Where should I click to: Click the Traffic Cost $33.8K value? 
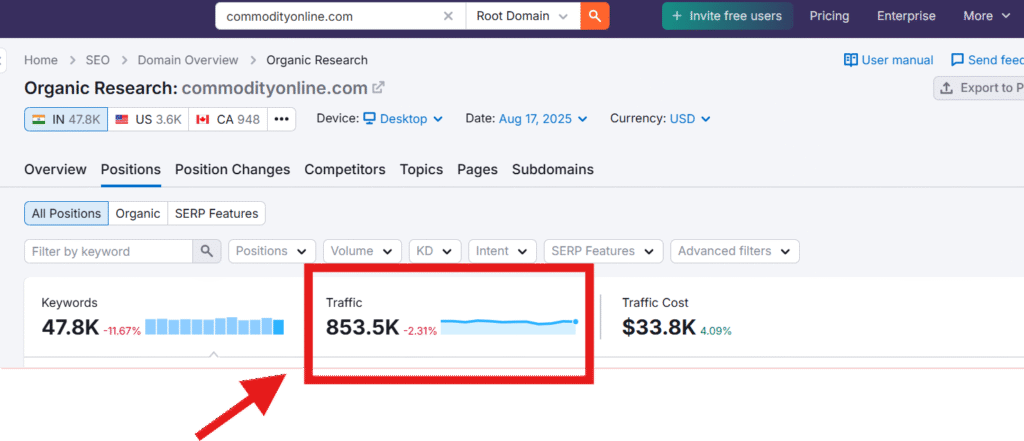click(x=658, y=327)
